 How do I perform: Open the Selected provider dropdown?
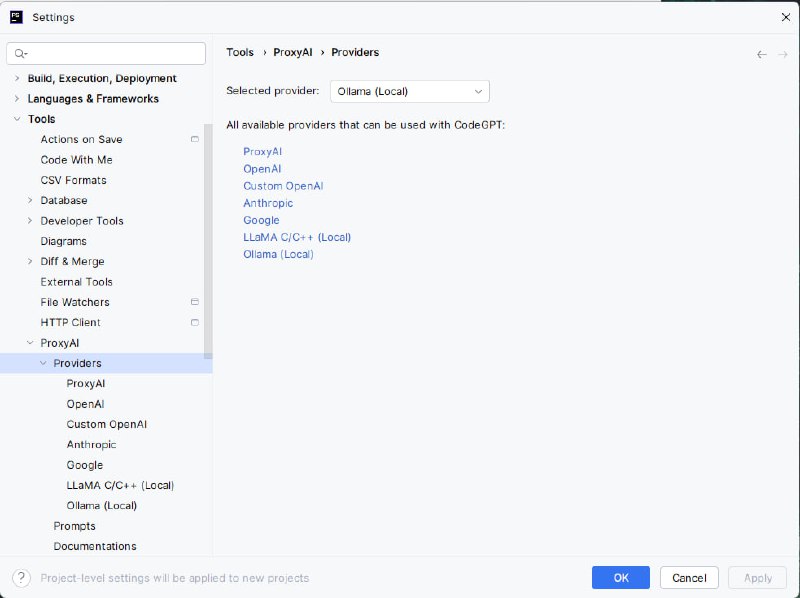coord(410,91)
